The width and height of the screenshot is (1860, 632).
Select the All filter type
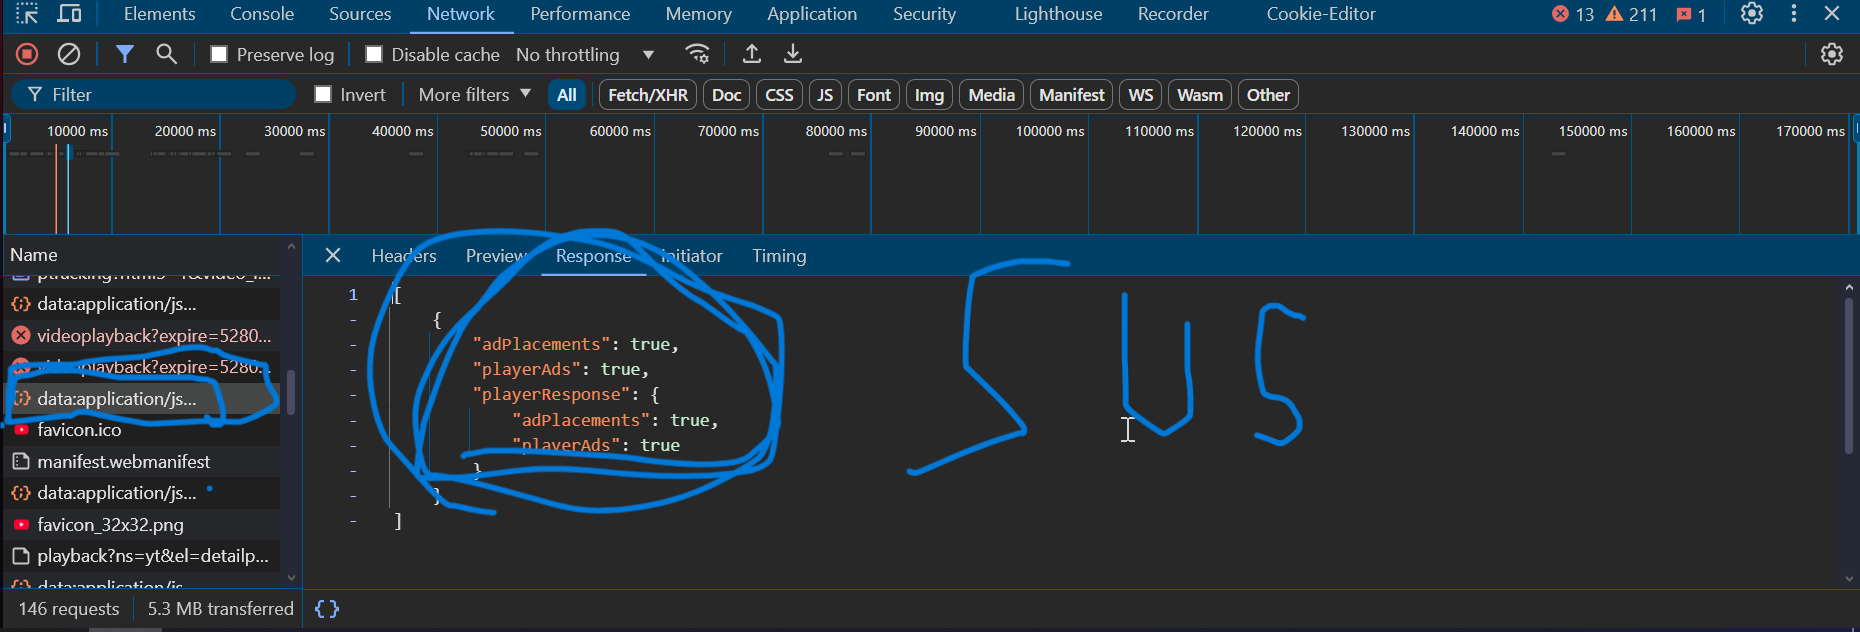pyautogui.click(x=567, y=95)
